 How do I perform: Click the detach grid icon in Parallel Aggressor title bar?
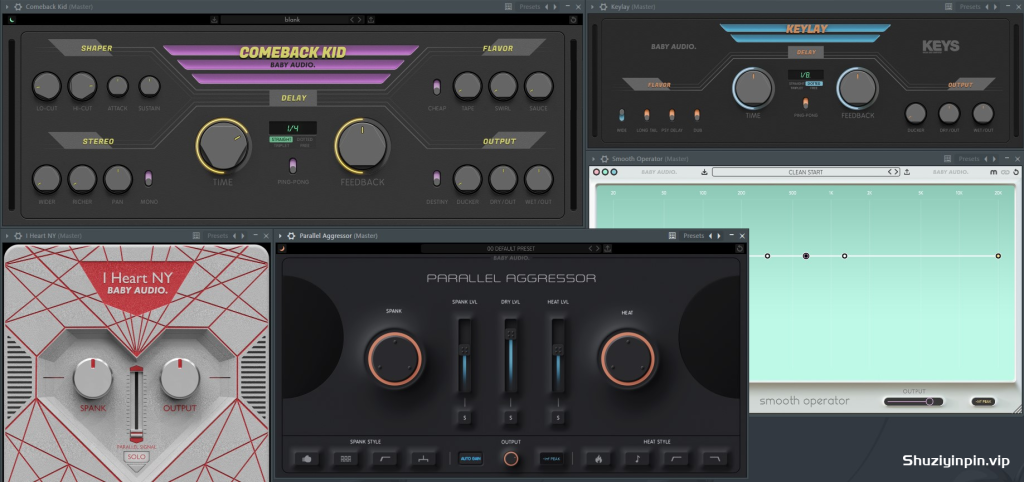point(673,235)
